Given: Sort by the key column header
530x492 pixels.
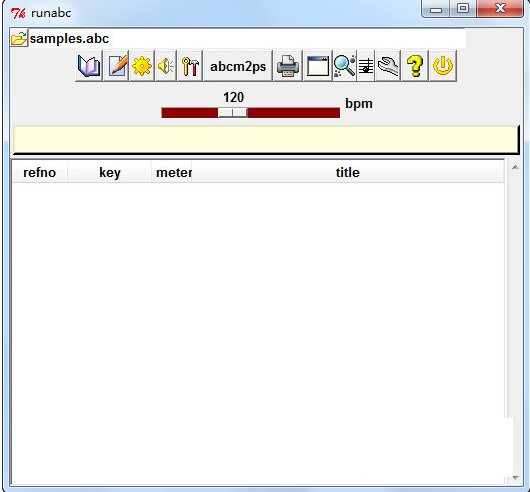Looking at the screenshot, I should [110, 173].
